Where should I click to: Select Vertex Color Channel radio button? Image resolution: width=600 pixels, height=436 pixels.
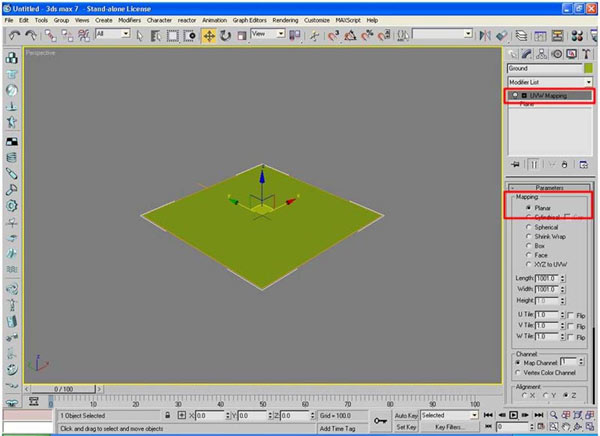click(x=518, y=372)
